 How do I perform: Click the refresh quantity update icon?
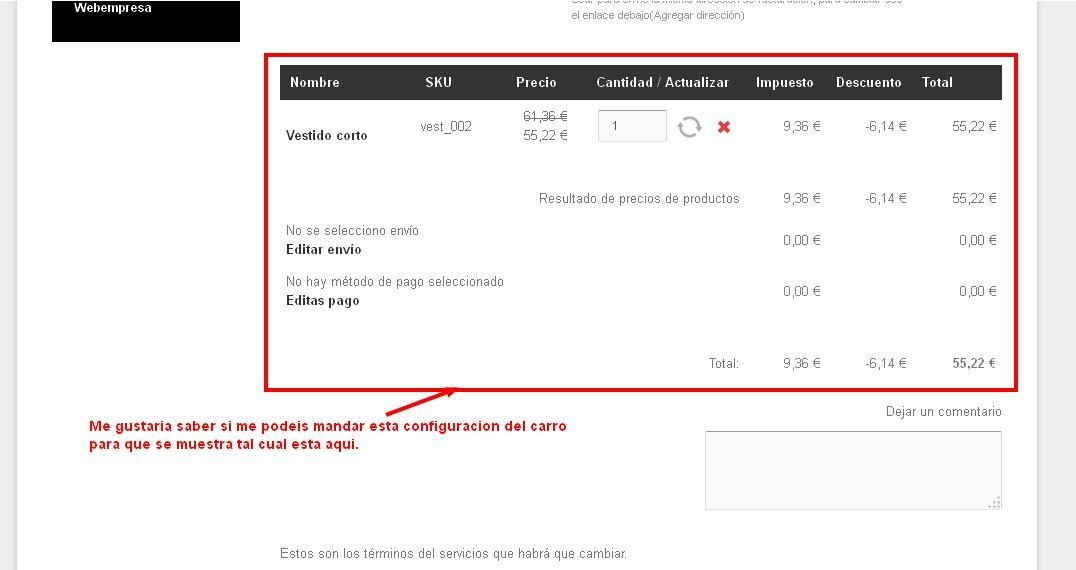pyautogui.click(x=689, y=127)
